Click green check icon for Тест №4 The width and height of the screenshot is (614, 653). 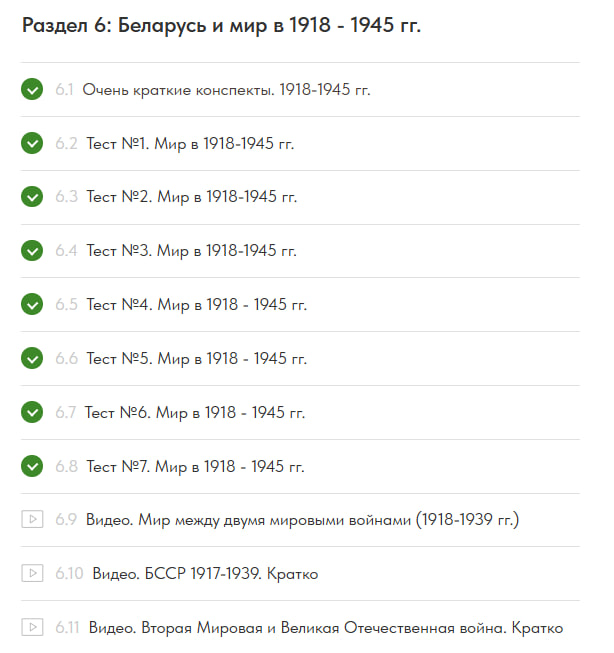32,305
